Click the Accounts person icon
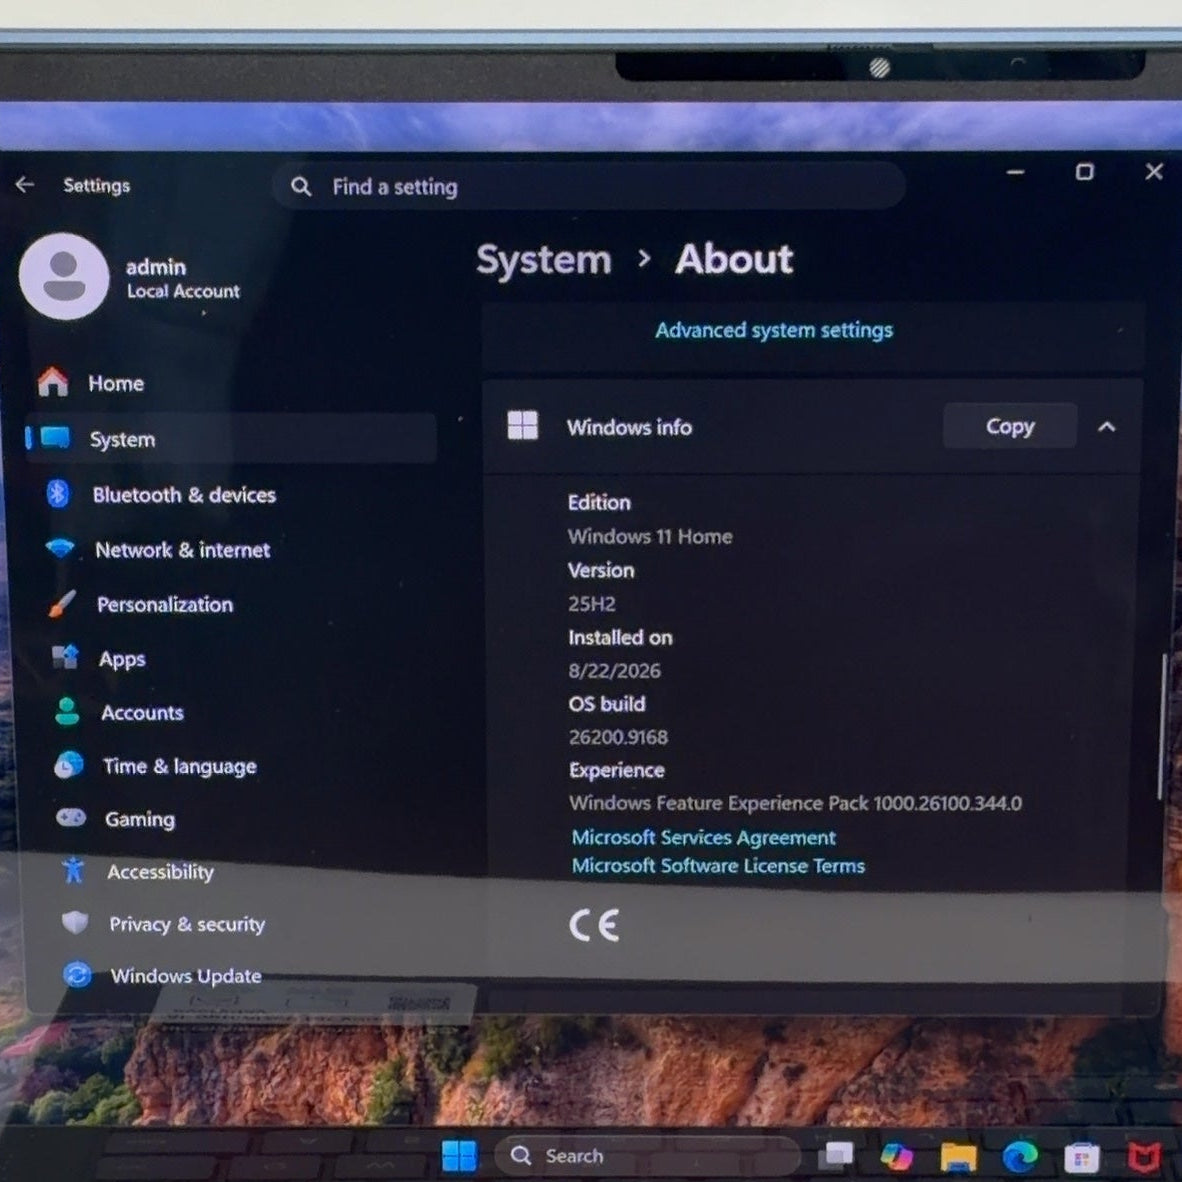This screenshot has height=1182, width=1182. 67,711
